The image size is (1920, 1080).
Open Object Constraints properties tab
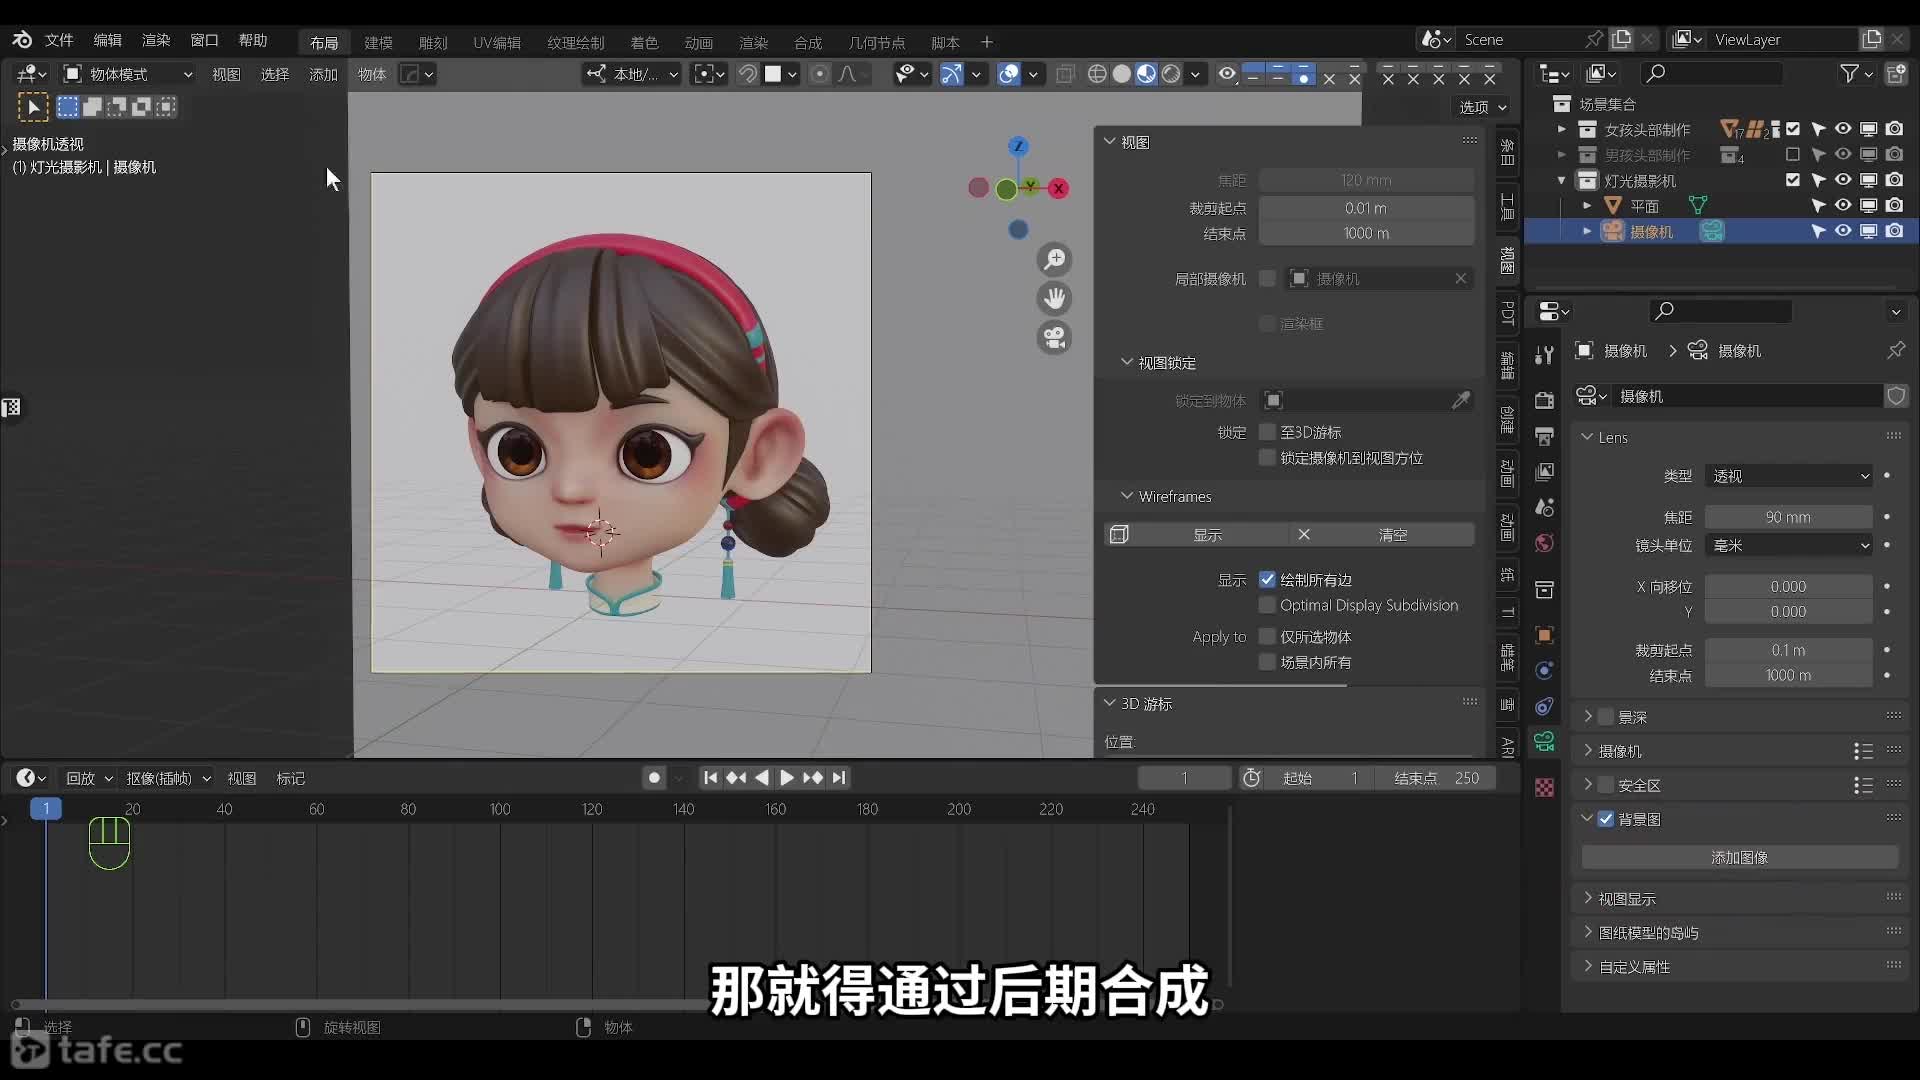tap(1544, 706)
